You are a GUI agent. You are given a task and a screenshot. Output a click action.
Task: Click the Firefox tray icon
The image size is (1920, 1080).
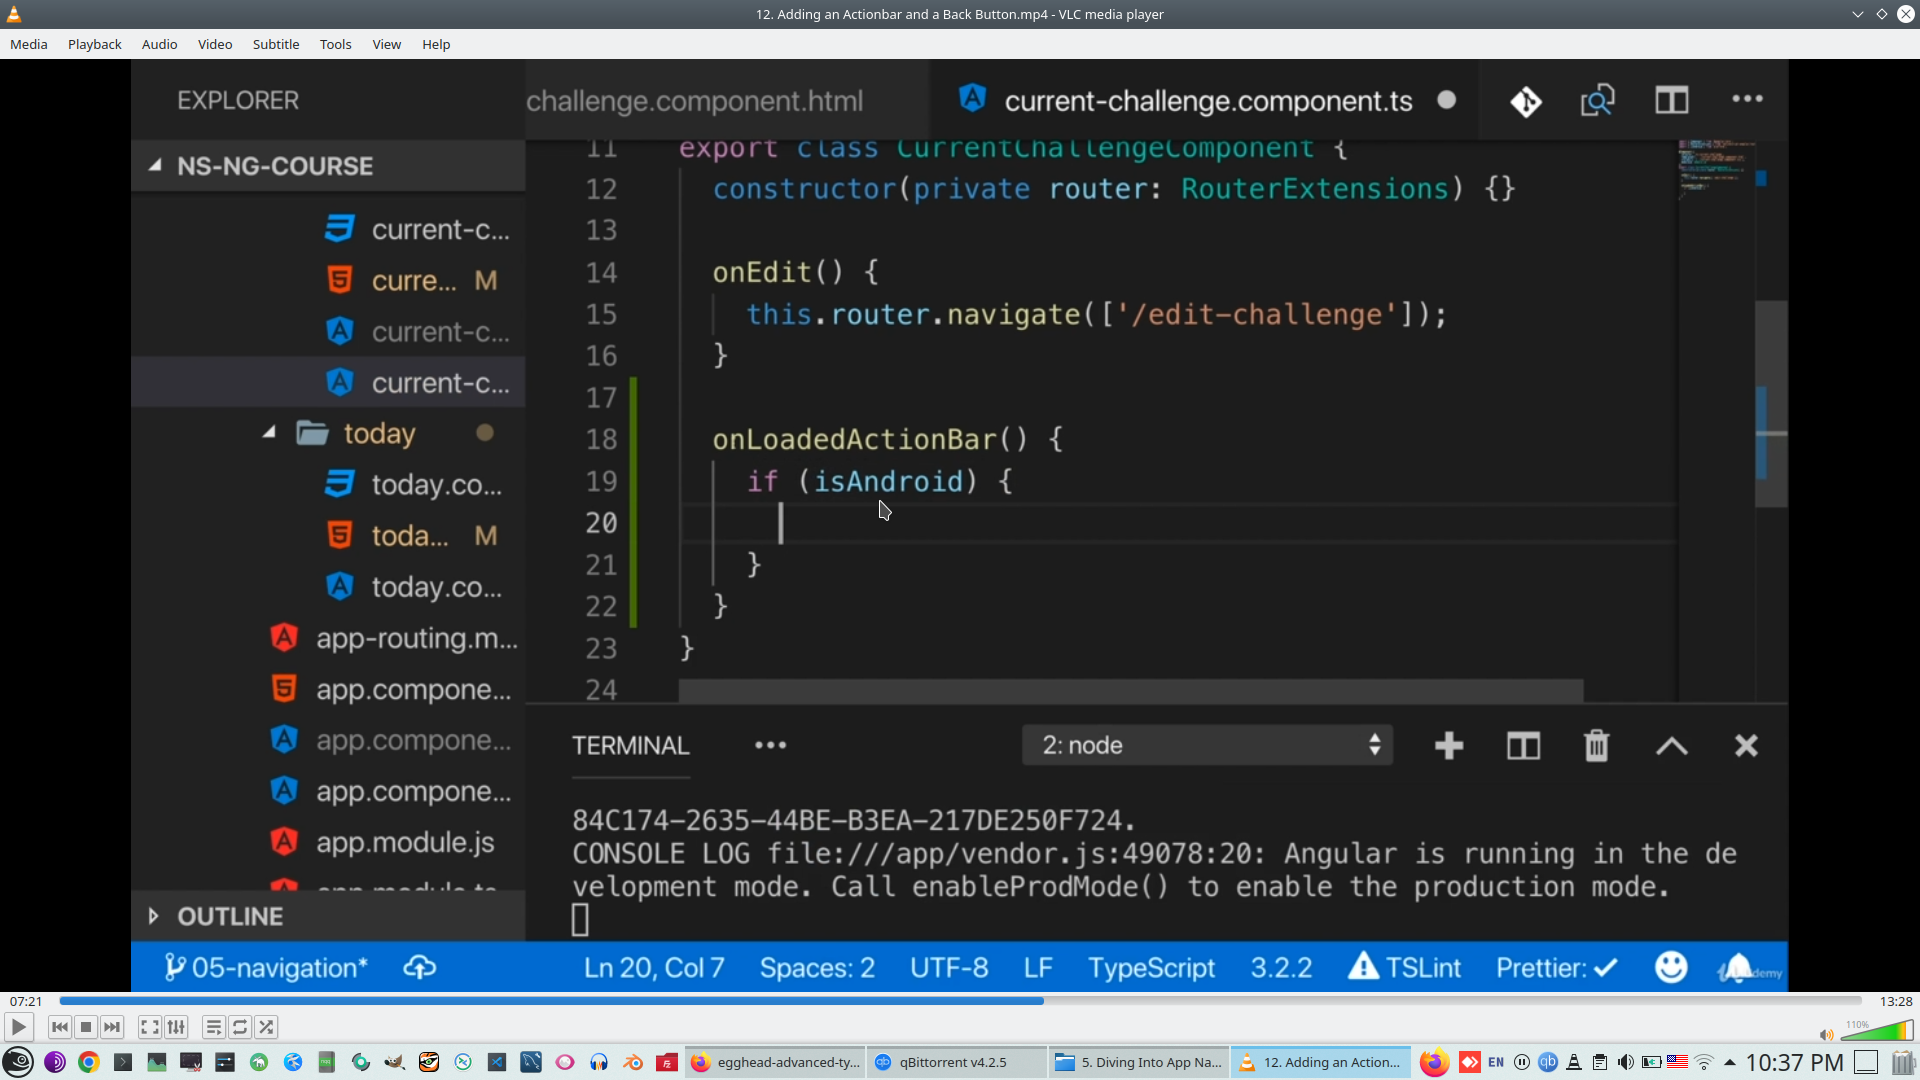pyautogui.click(x=1434, y=1062)
